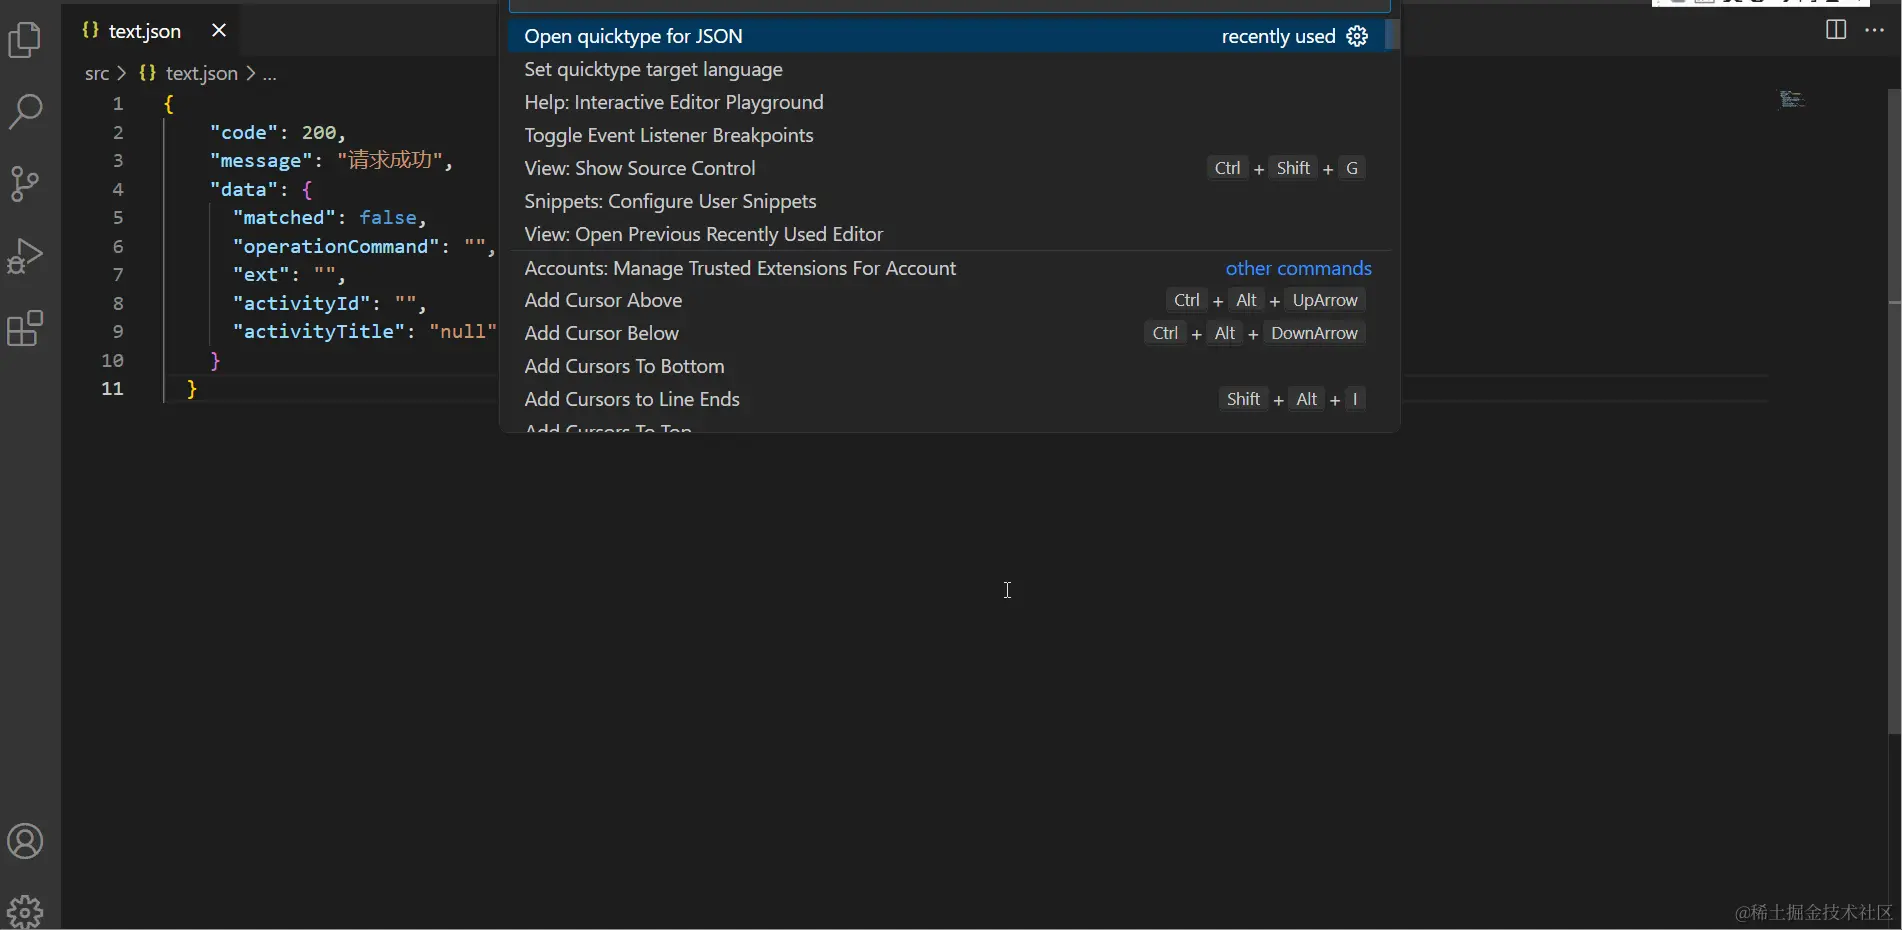Run Toggle Event Listener Breakpoints command
The height and width of the screenshot is (930, 1902).
tap(946, 135)
